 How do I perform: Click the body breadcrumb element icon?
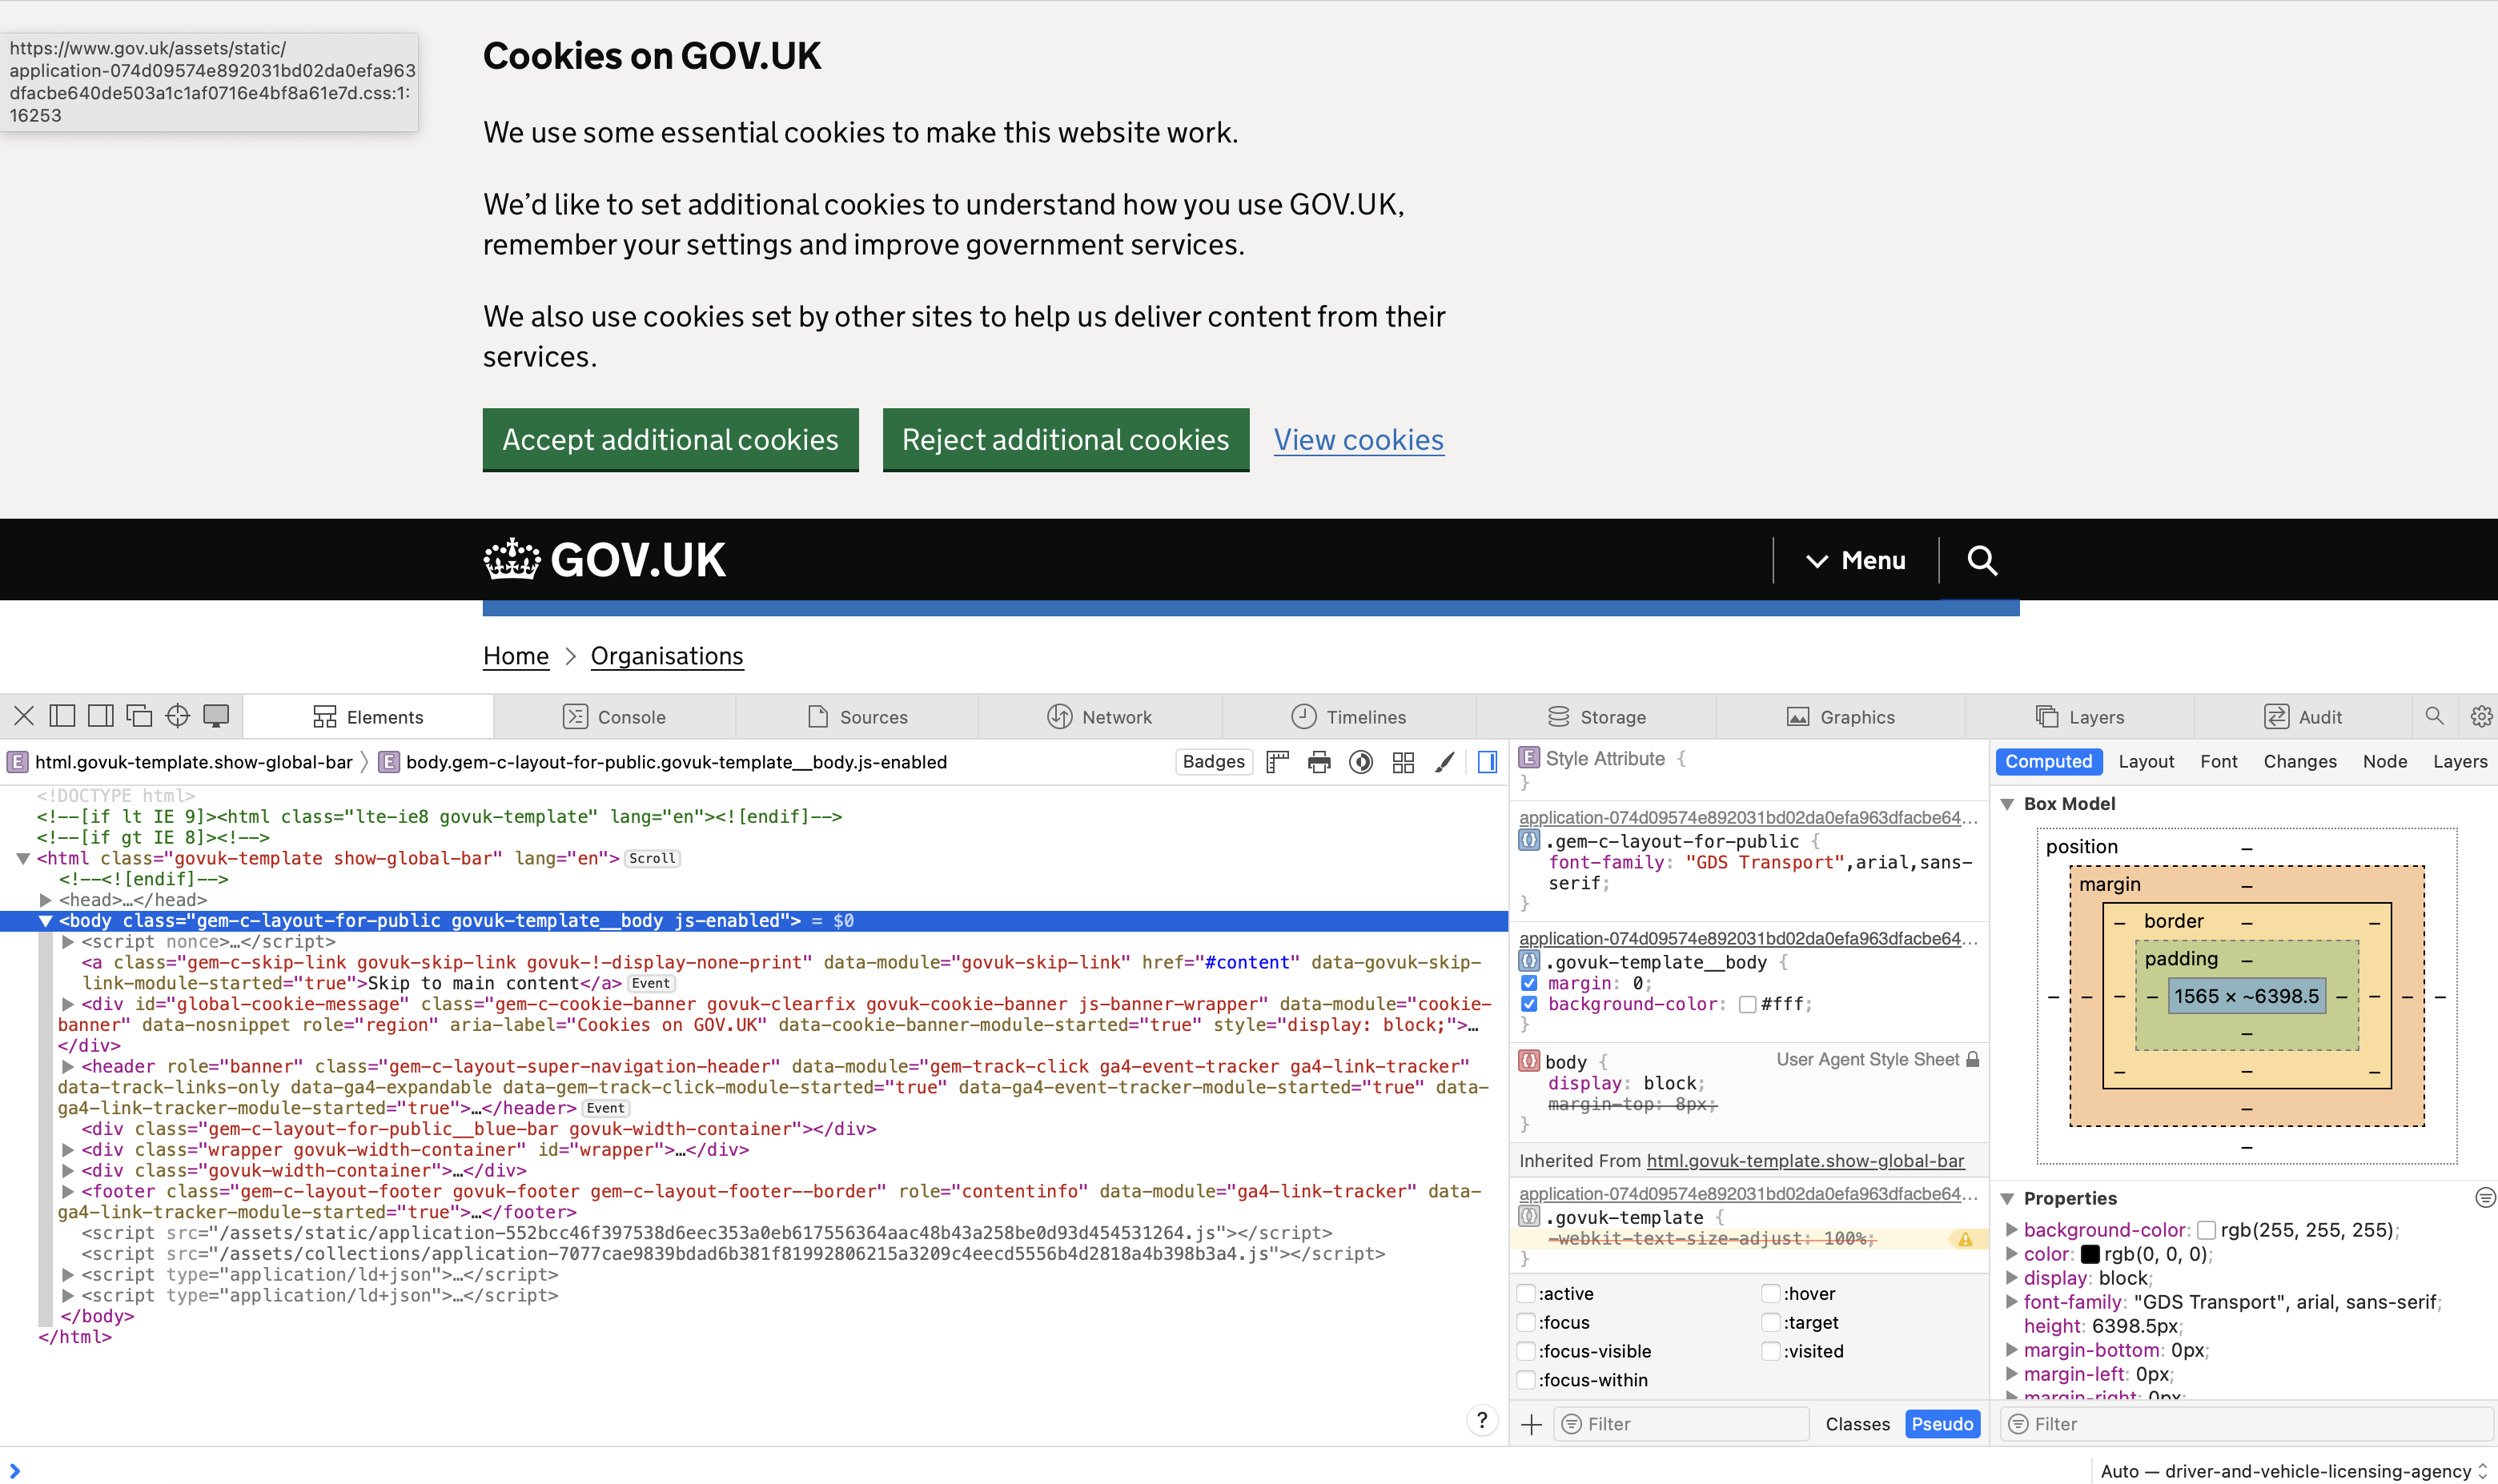pos(388,762)
